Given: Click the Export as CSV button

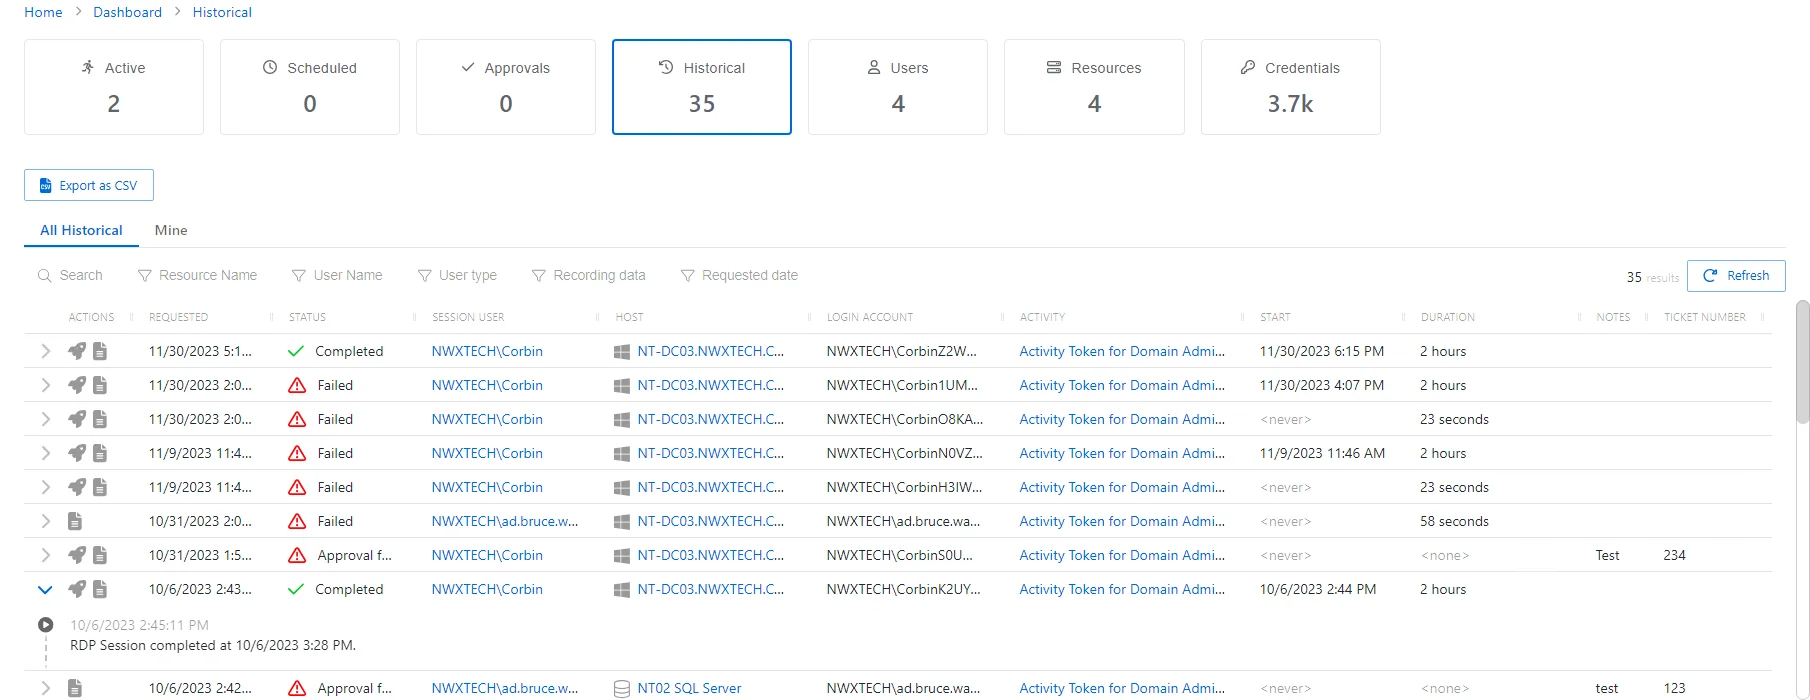Looking at the screenshot, I should (x=89, y=185).
